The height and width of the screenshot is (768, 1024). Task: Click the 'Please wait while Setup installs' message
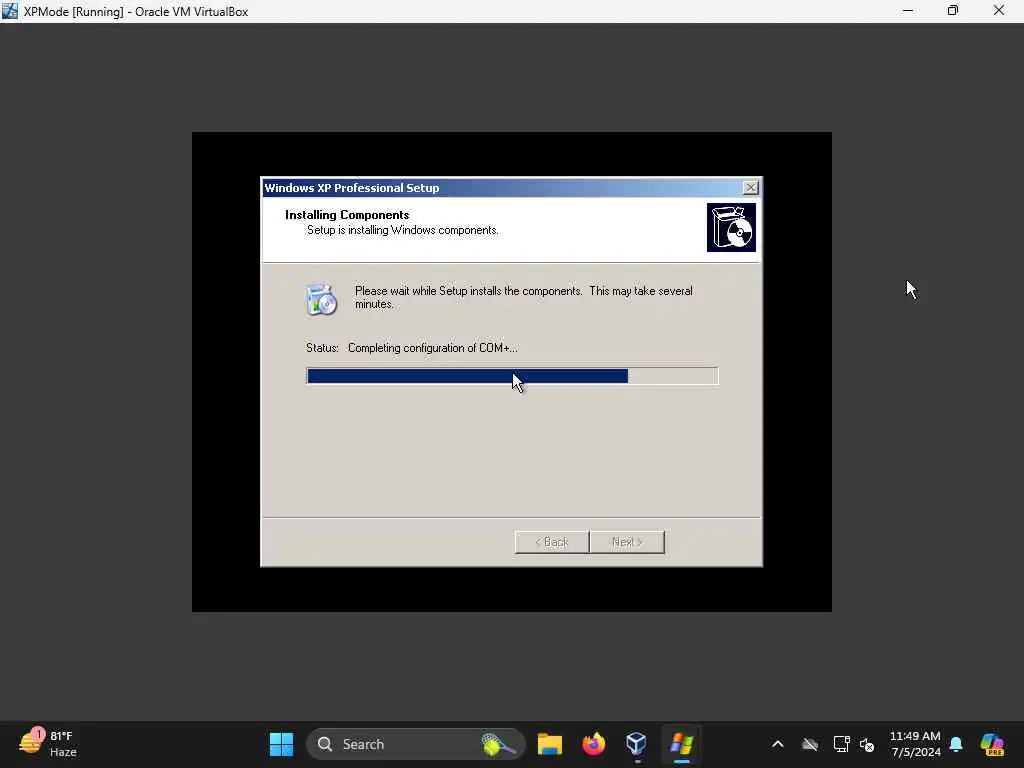(523, 297)
